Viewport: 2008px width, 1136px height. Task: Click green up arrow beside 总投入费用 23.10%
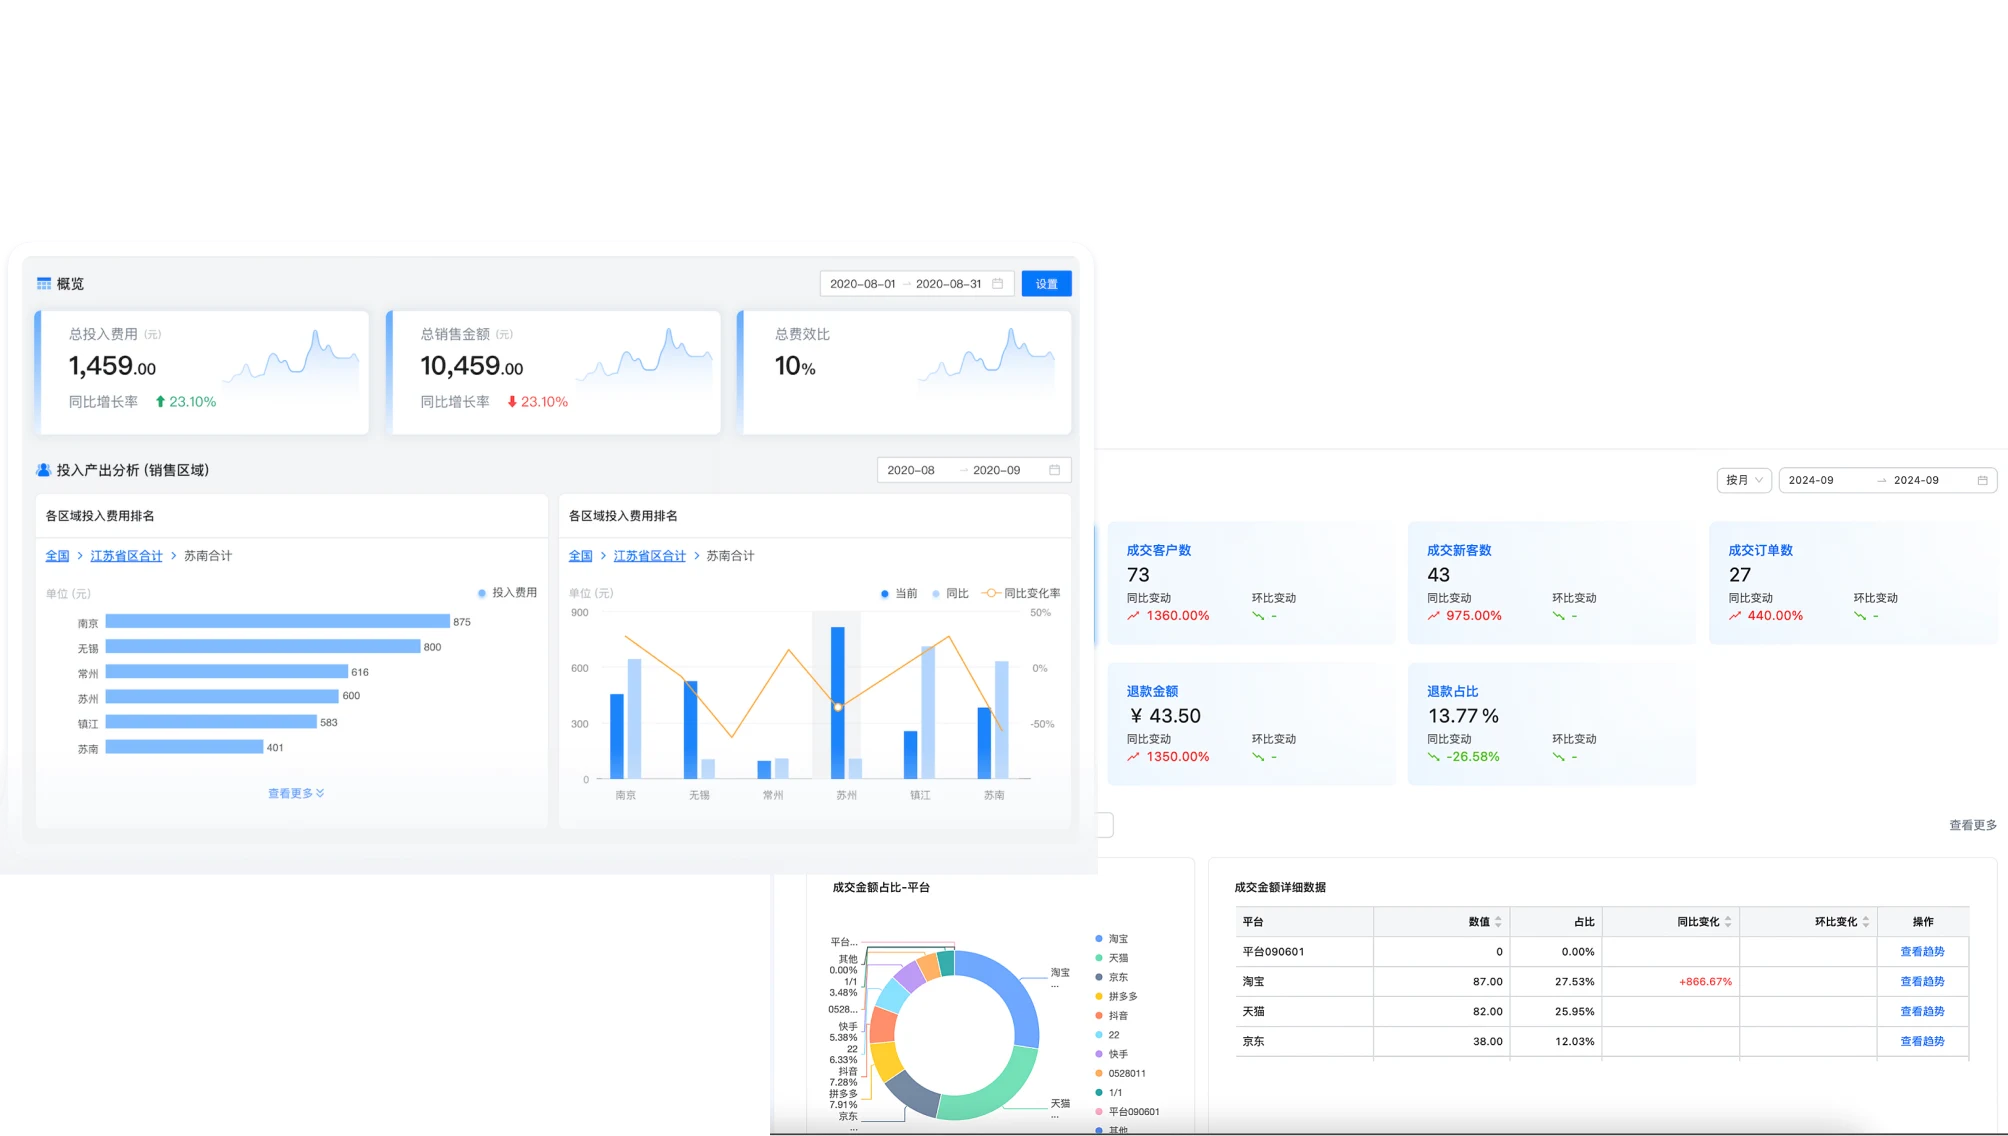coord(160,402)
